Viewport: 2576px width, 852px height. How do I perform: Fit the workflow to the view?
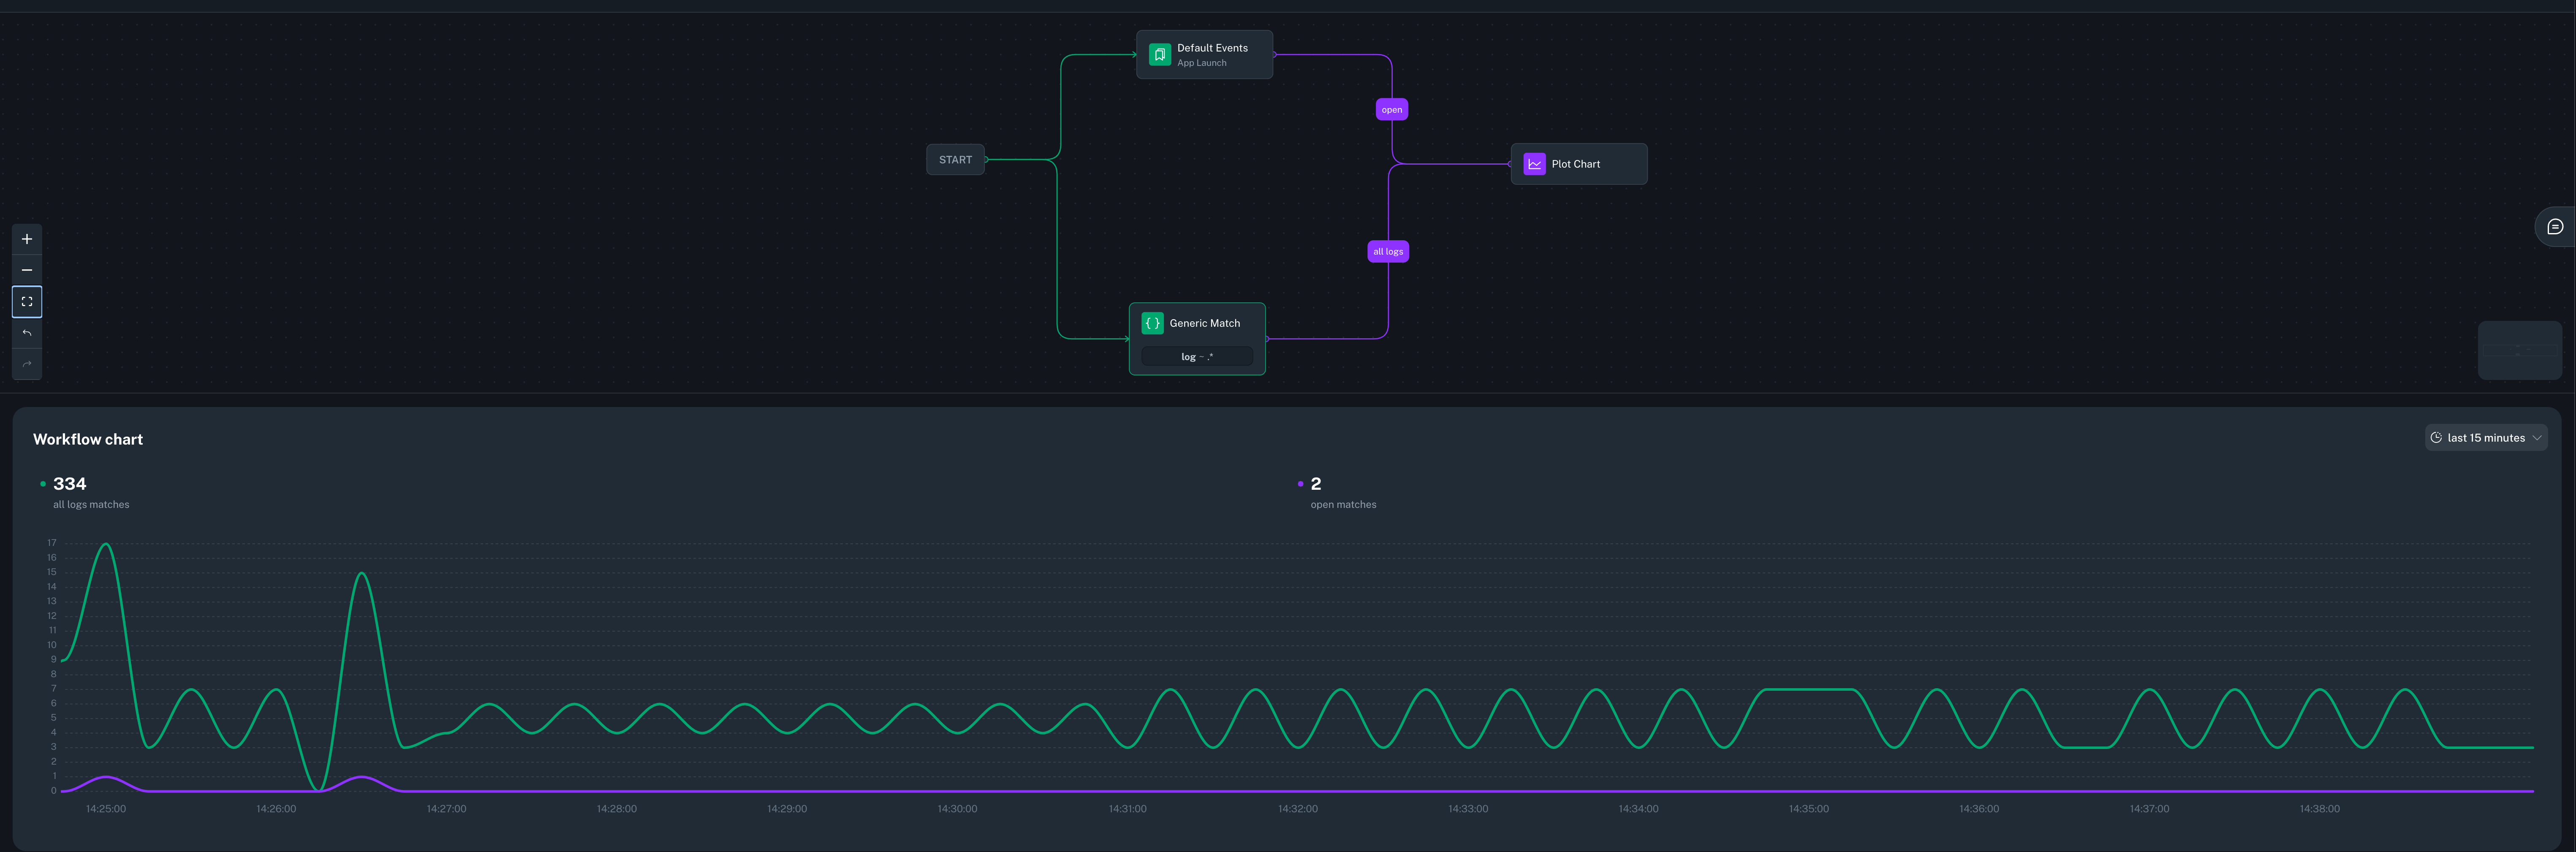point(26,301)
